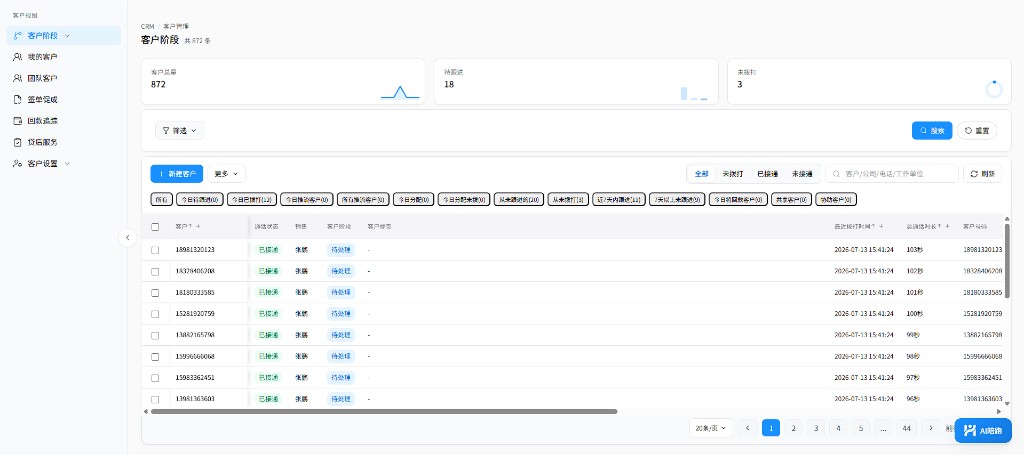Open the 更多 dropdown
The width and height of the screenshot is (1024, 455).
227,174
